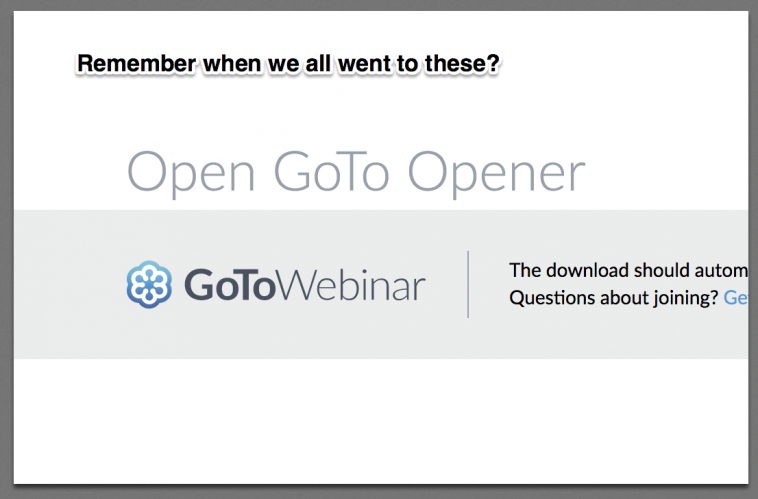Click the dark gray border right of the slide
Image resolution: width=758 pixels, height=499 pixels.
pos(753,250)
